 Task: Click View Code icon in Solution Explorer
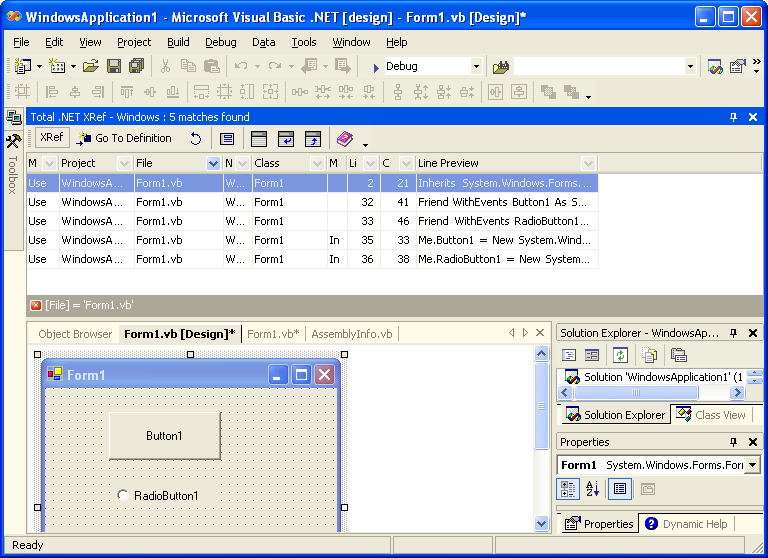tap(569, 355)
